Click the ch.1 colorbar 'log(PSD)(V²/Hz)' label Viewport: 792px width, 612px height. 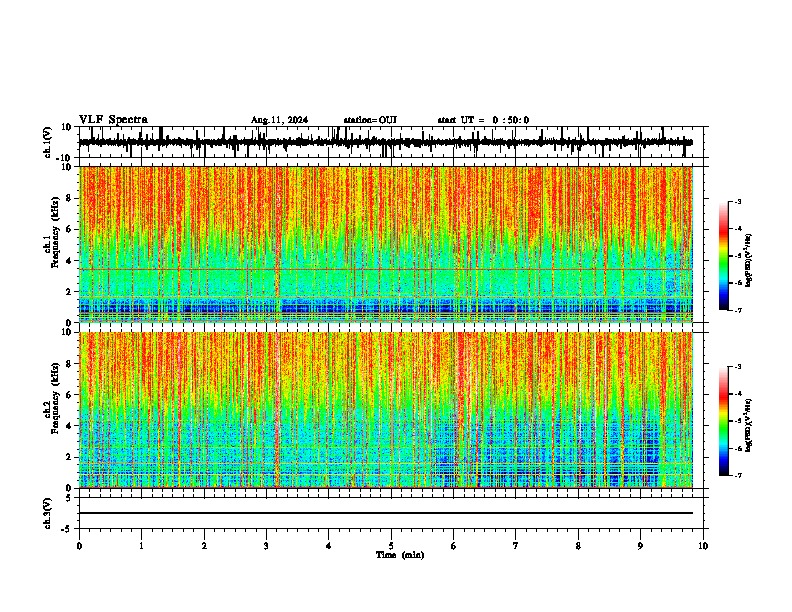pos(749,260)
